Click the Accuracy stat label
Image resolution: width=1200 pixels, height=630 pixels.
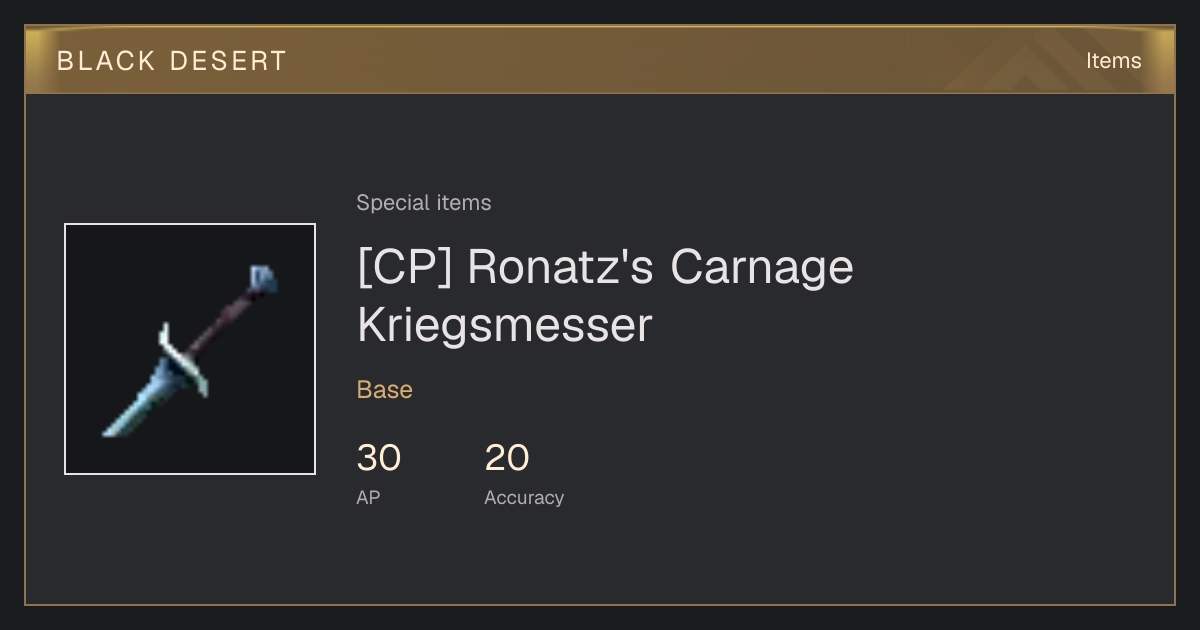pyautogui.click(x=524, y=497)
